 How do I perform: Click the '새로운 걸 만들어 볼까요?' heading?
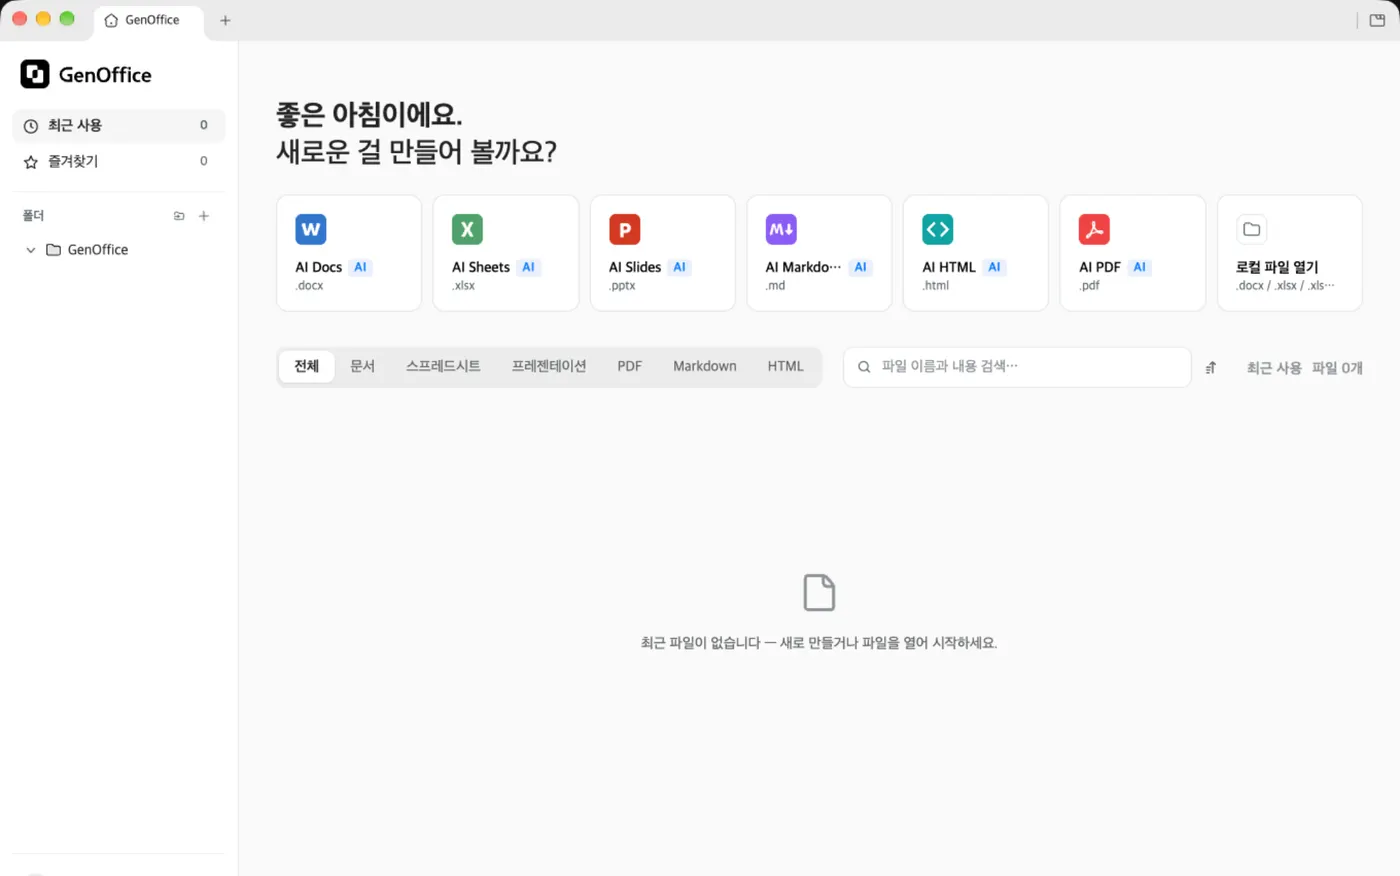(x=416, y=152)
